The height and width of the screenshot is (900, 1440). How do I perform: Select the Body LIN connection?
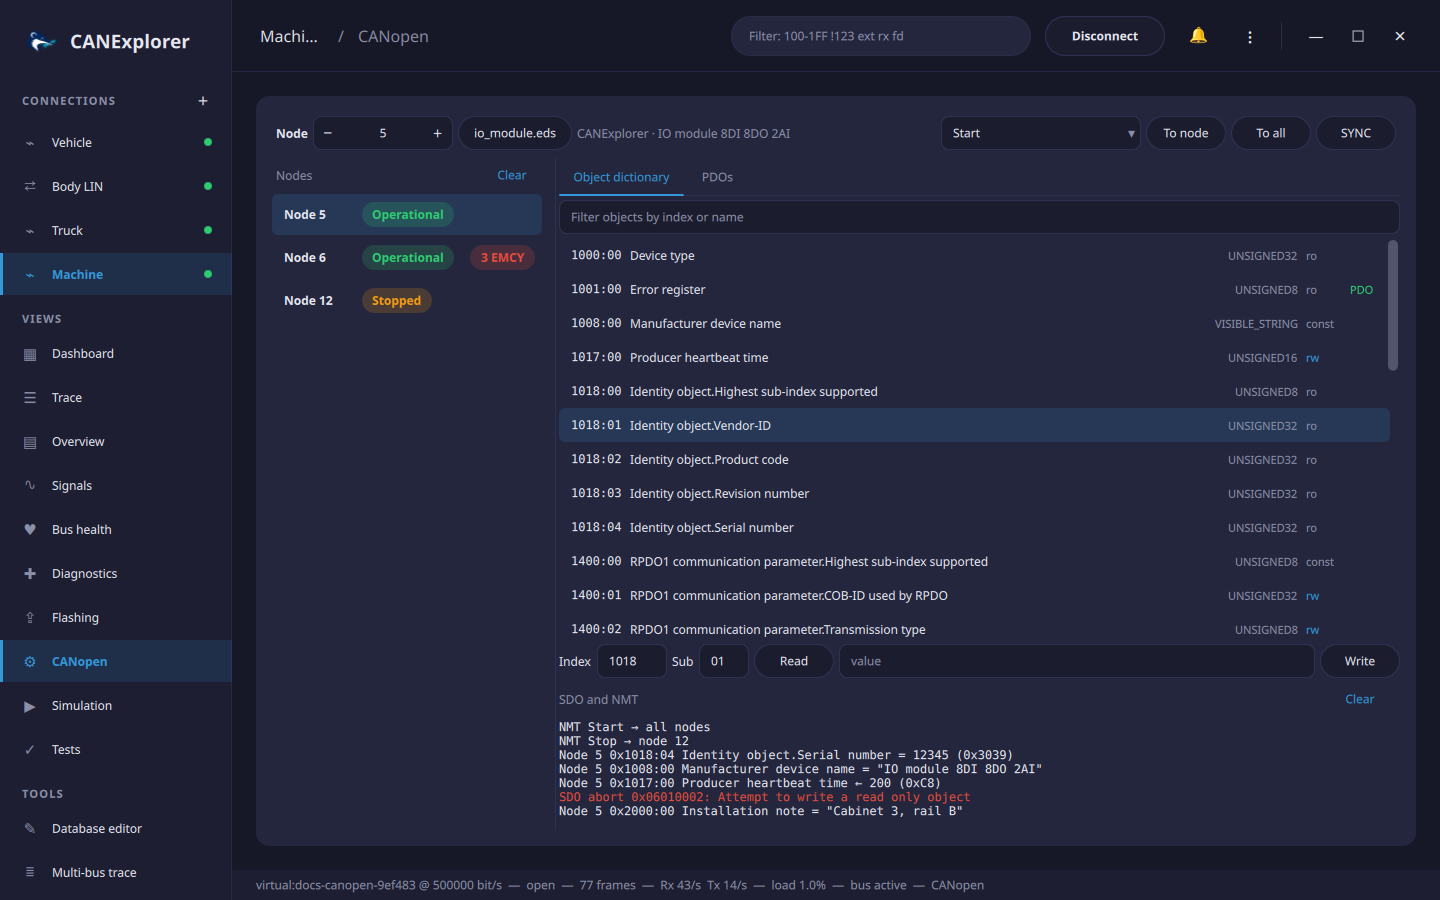point(116,187)
